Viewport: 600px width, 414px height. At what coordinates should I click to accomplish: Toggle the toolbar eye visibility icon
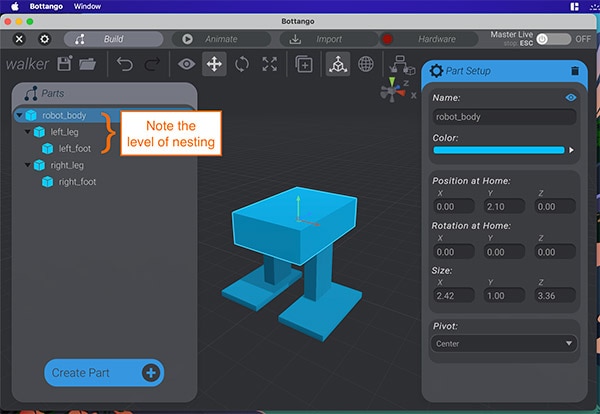[x=186, y=64]
